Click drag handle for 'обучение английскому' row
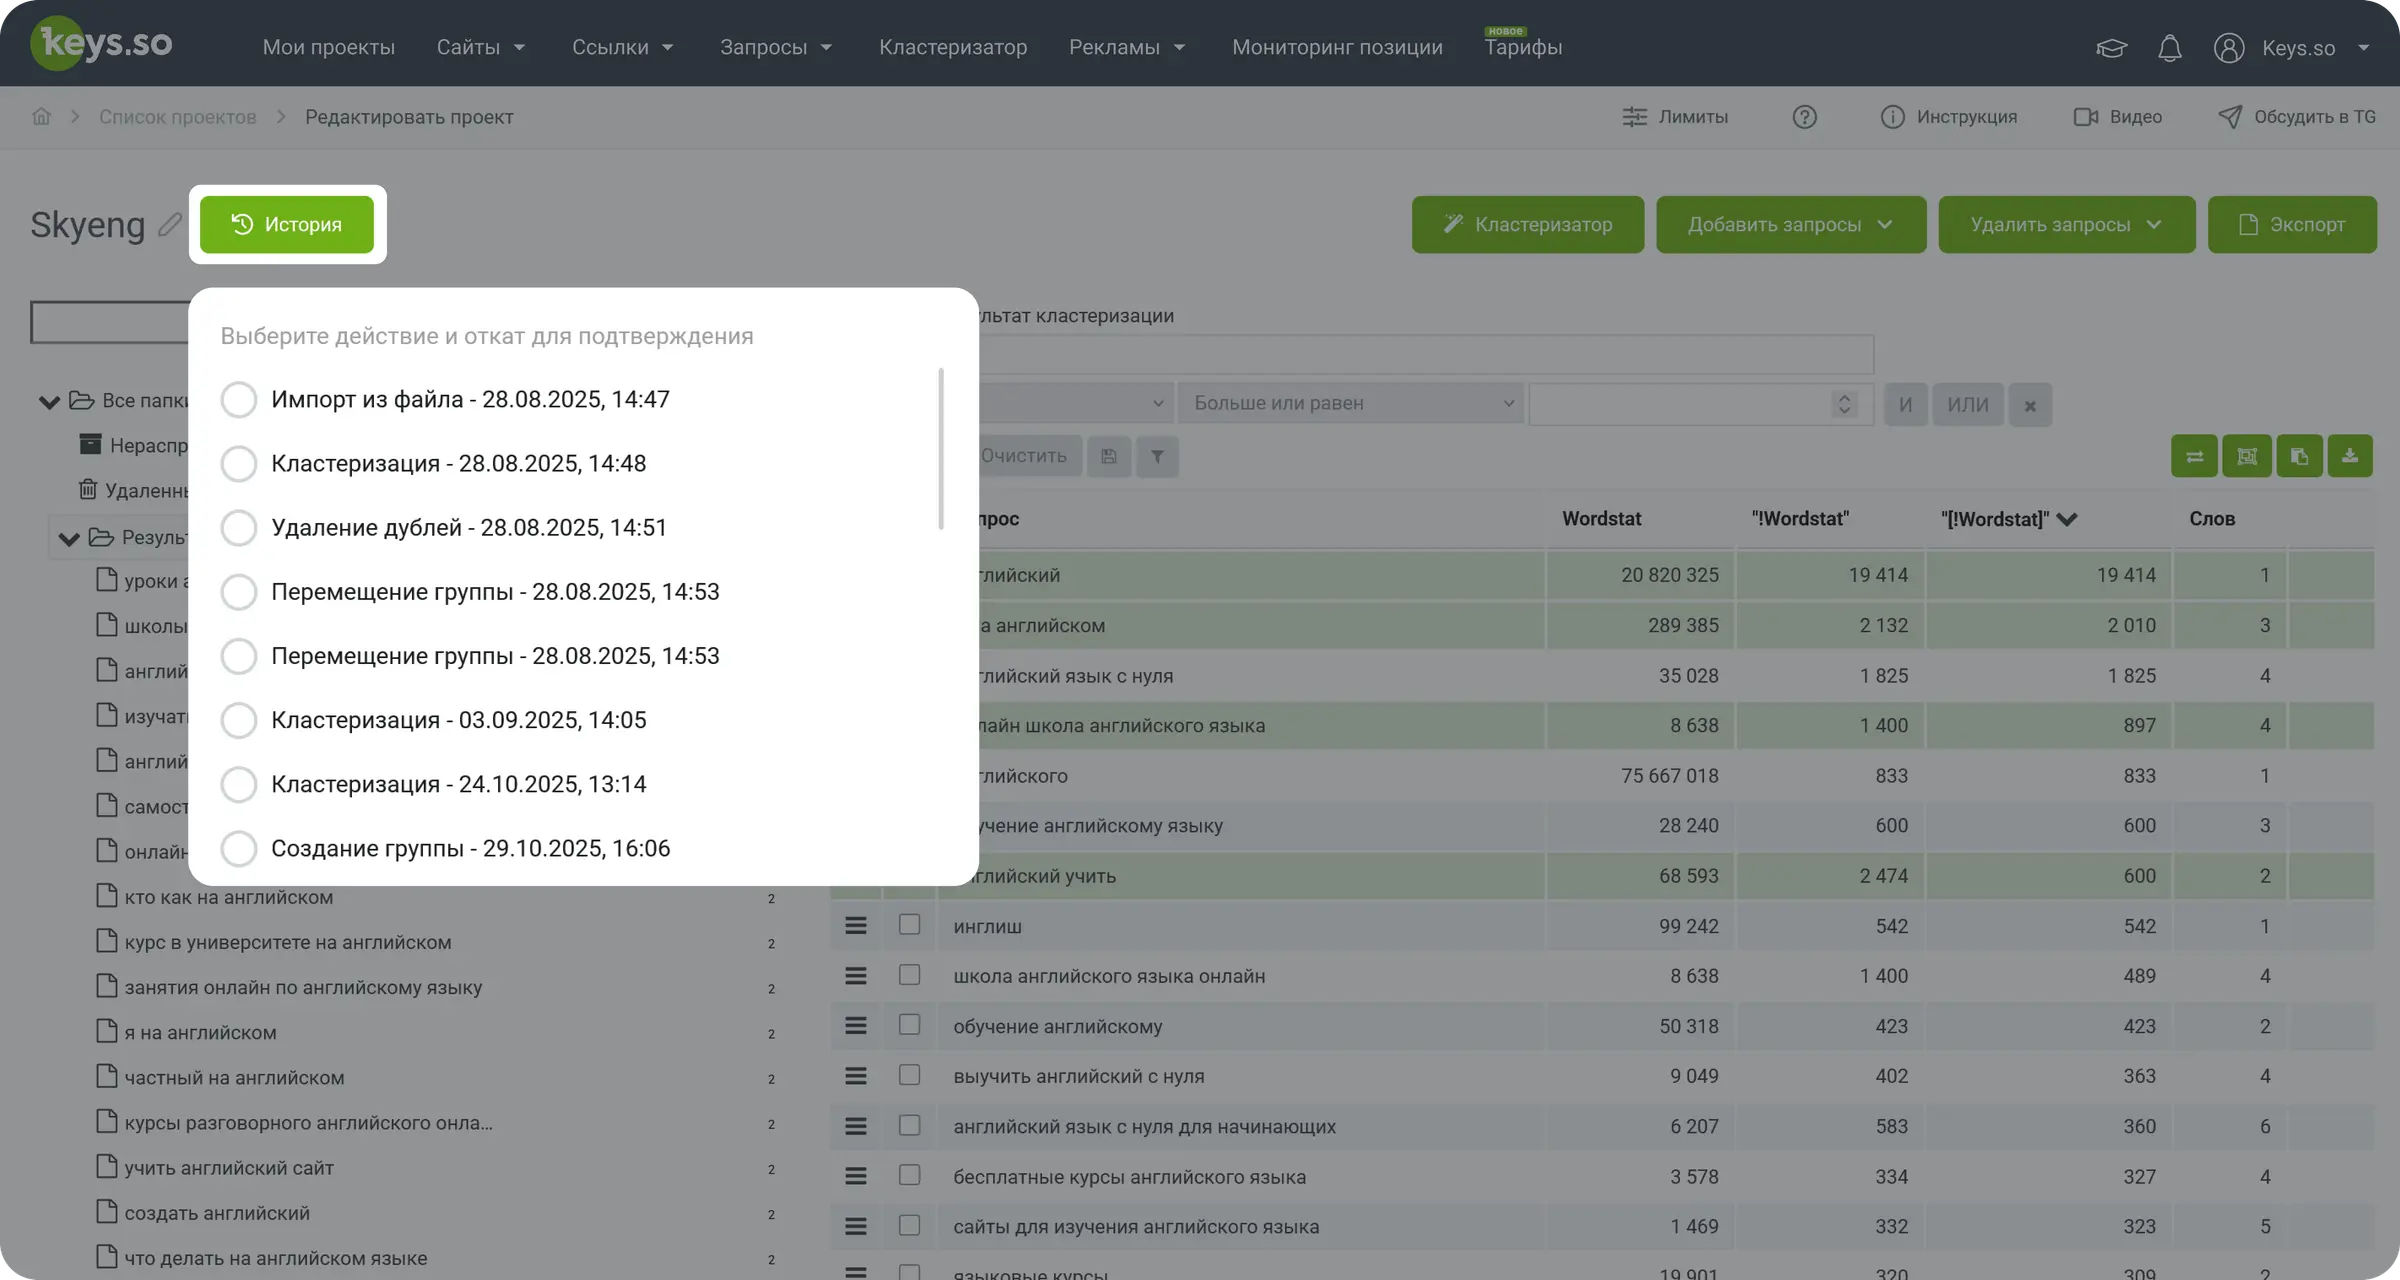 (x=856, y=1026)
